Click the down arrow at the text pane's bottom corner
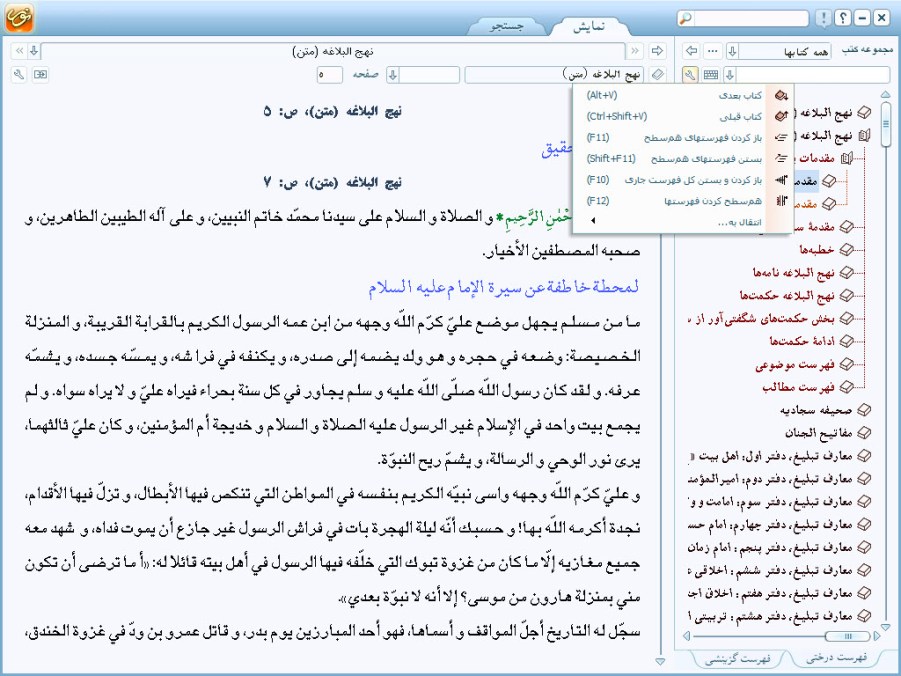The height and width of the screenshot is (676, 901). pyautogui.click(x=660, y=662)
